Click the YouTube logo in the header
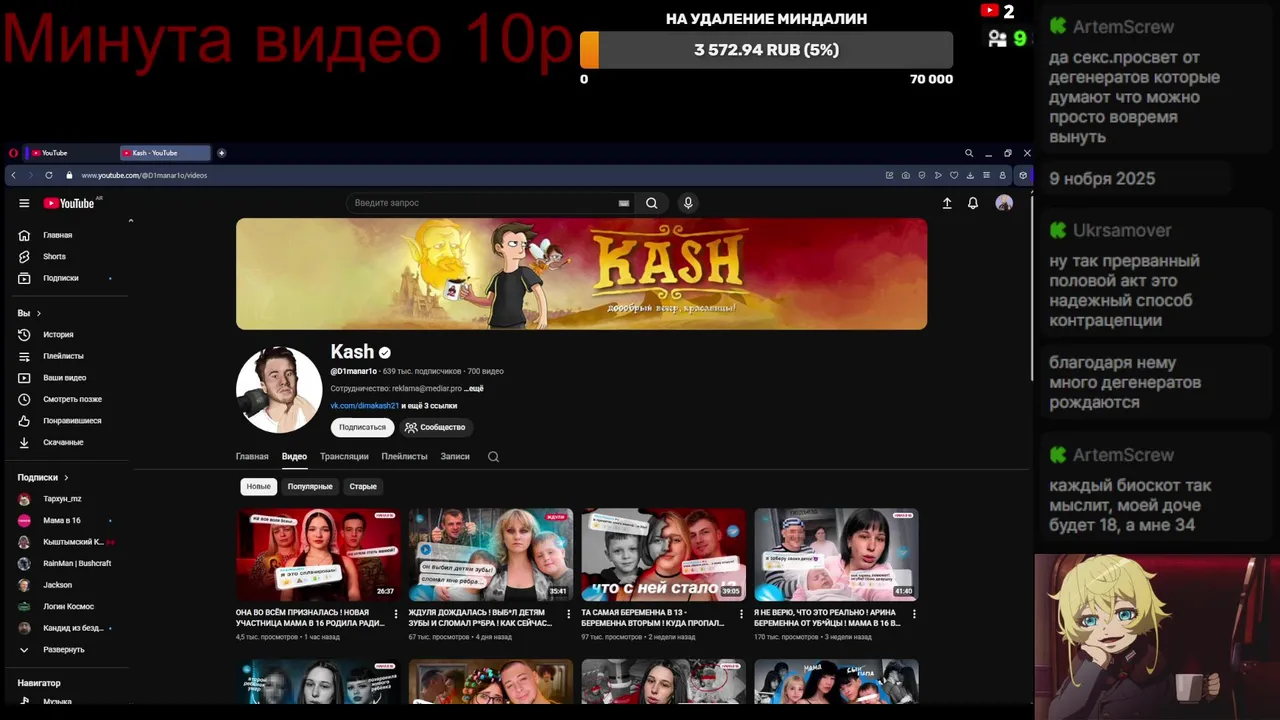 69,203
